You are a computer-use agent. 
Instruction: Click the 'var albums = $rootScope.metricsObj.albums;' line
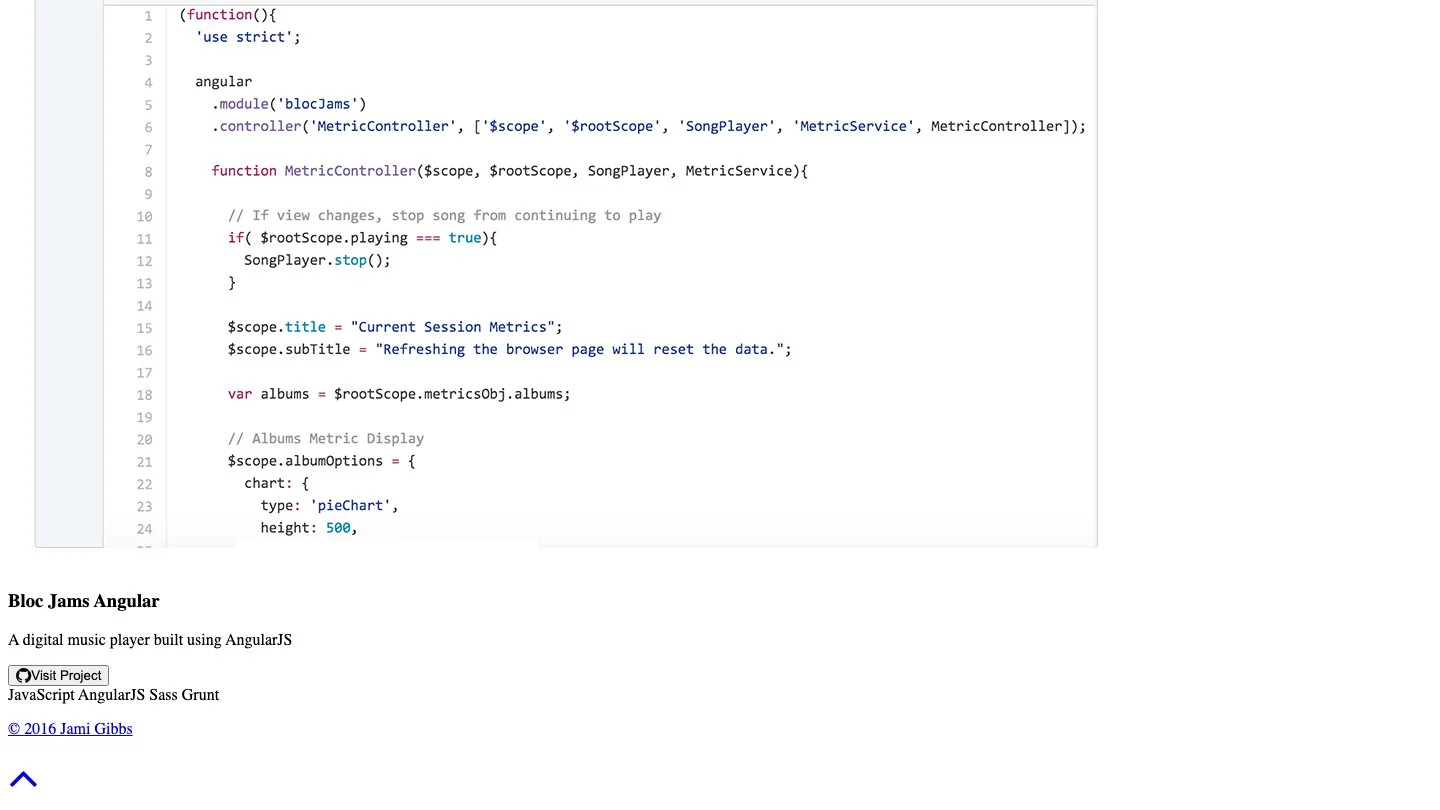(399, 394)
